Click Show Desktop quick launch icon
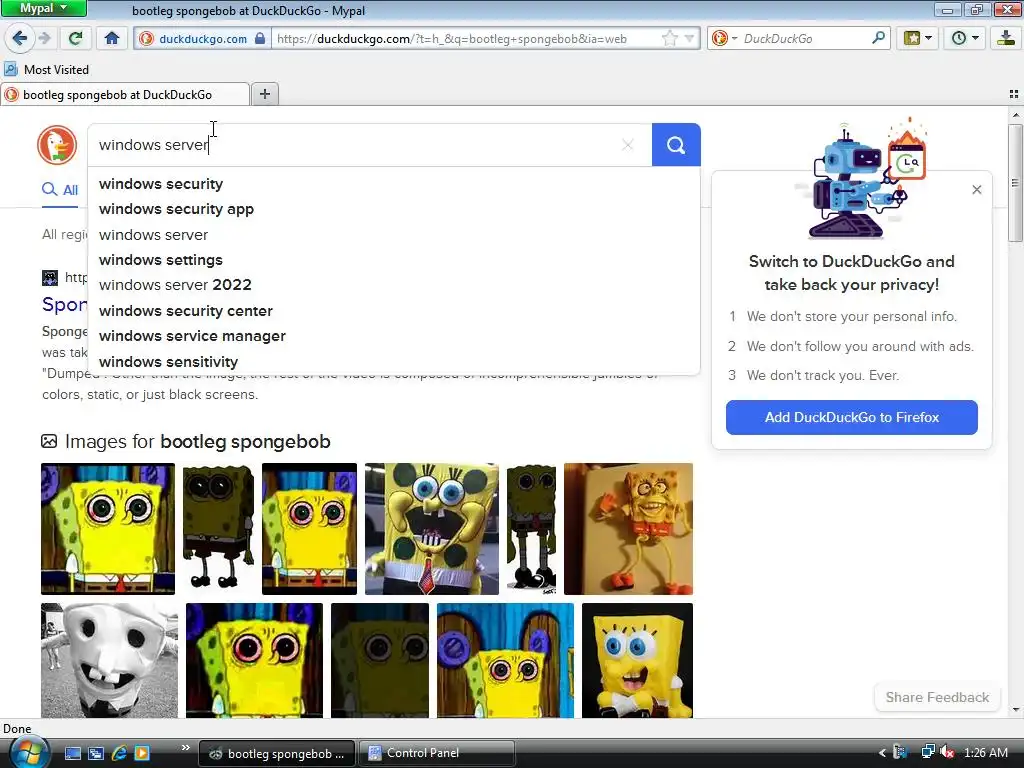The height and width of the screenshot is (768, 1024). click(x=73, y=753)
